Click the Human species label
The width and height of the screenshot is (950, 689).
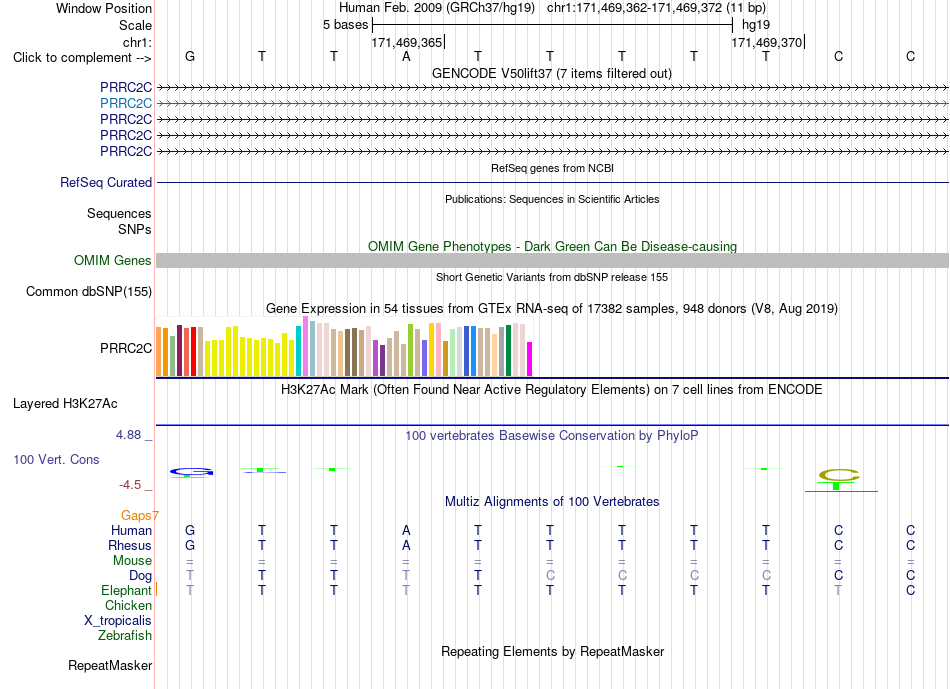coord(131,530)
